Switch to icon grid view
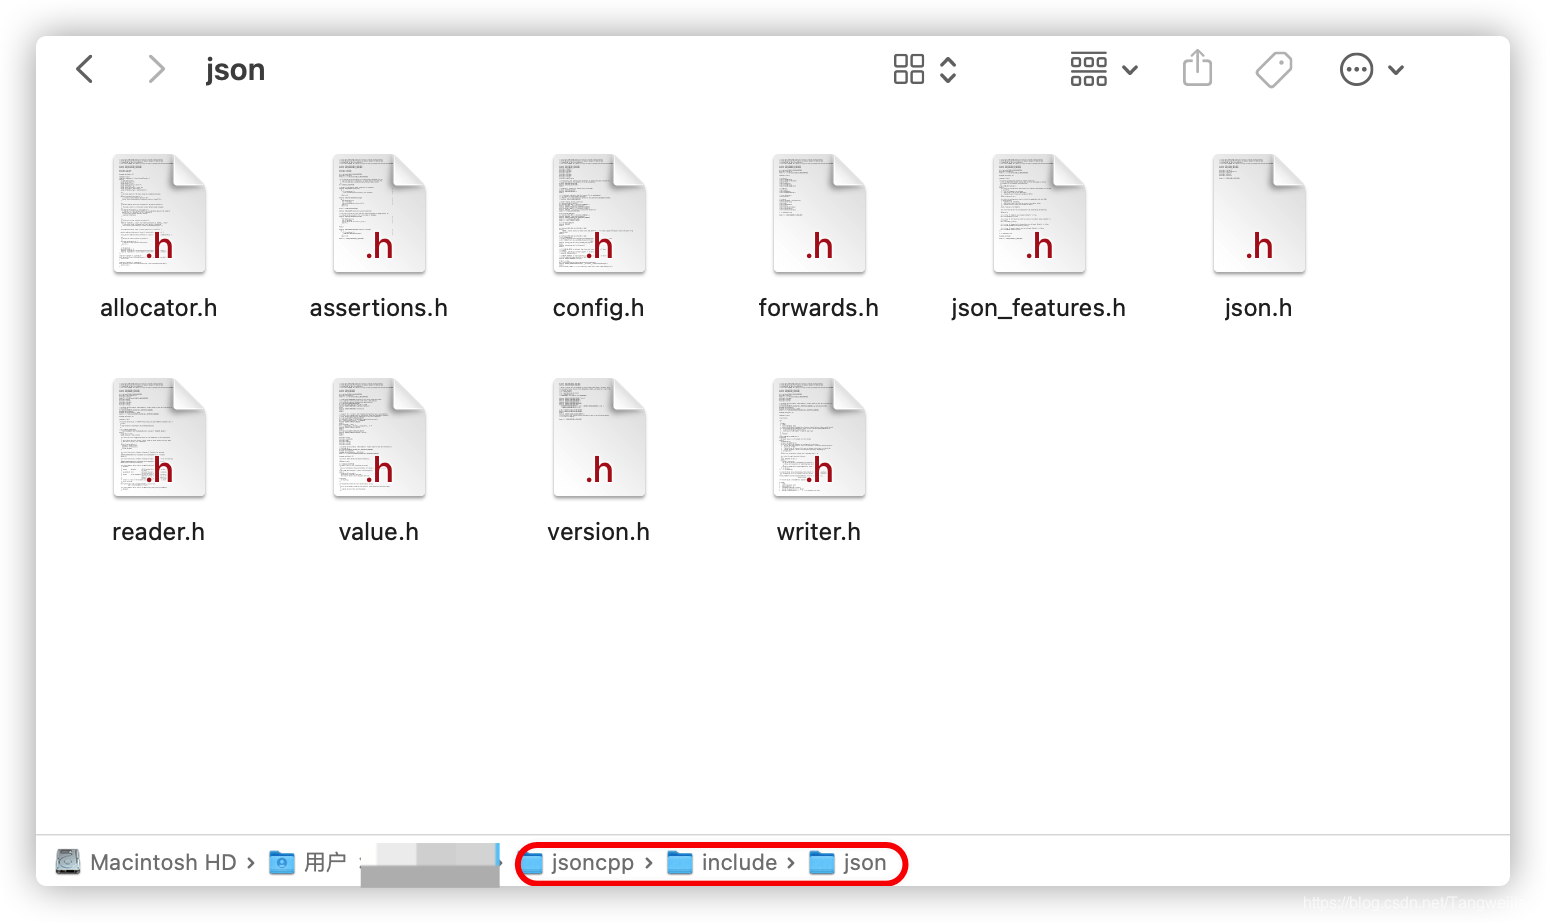The image size is (1546, 922). click(909, 69)
